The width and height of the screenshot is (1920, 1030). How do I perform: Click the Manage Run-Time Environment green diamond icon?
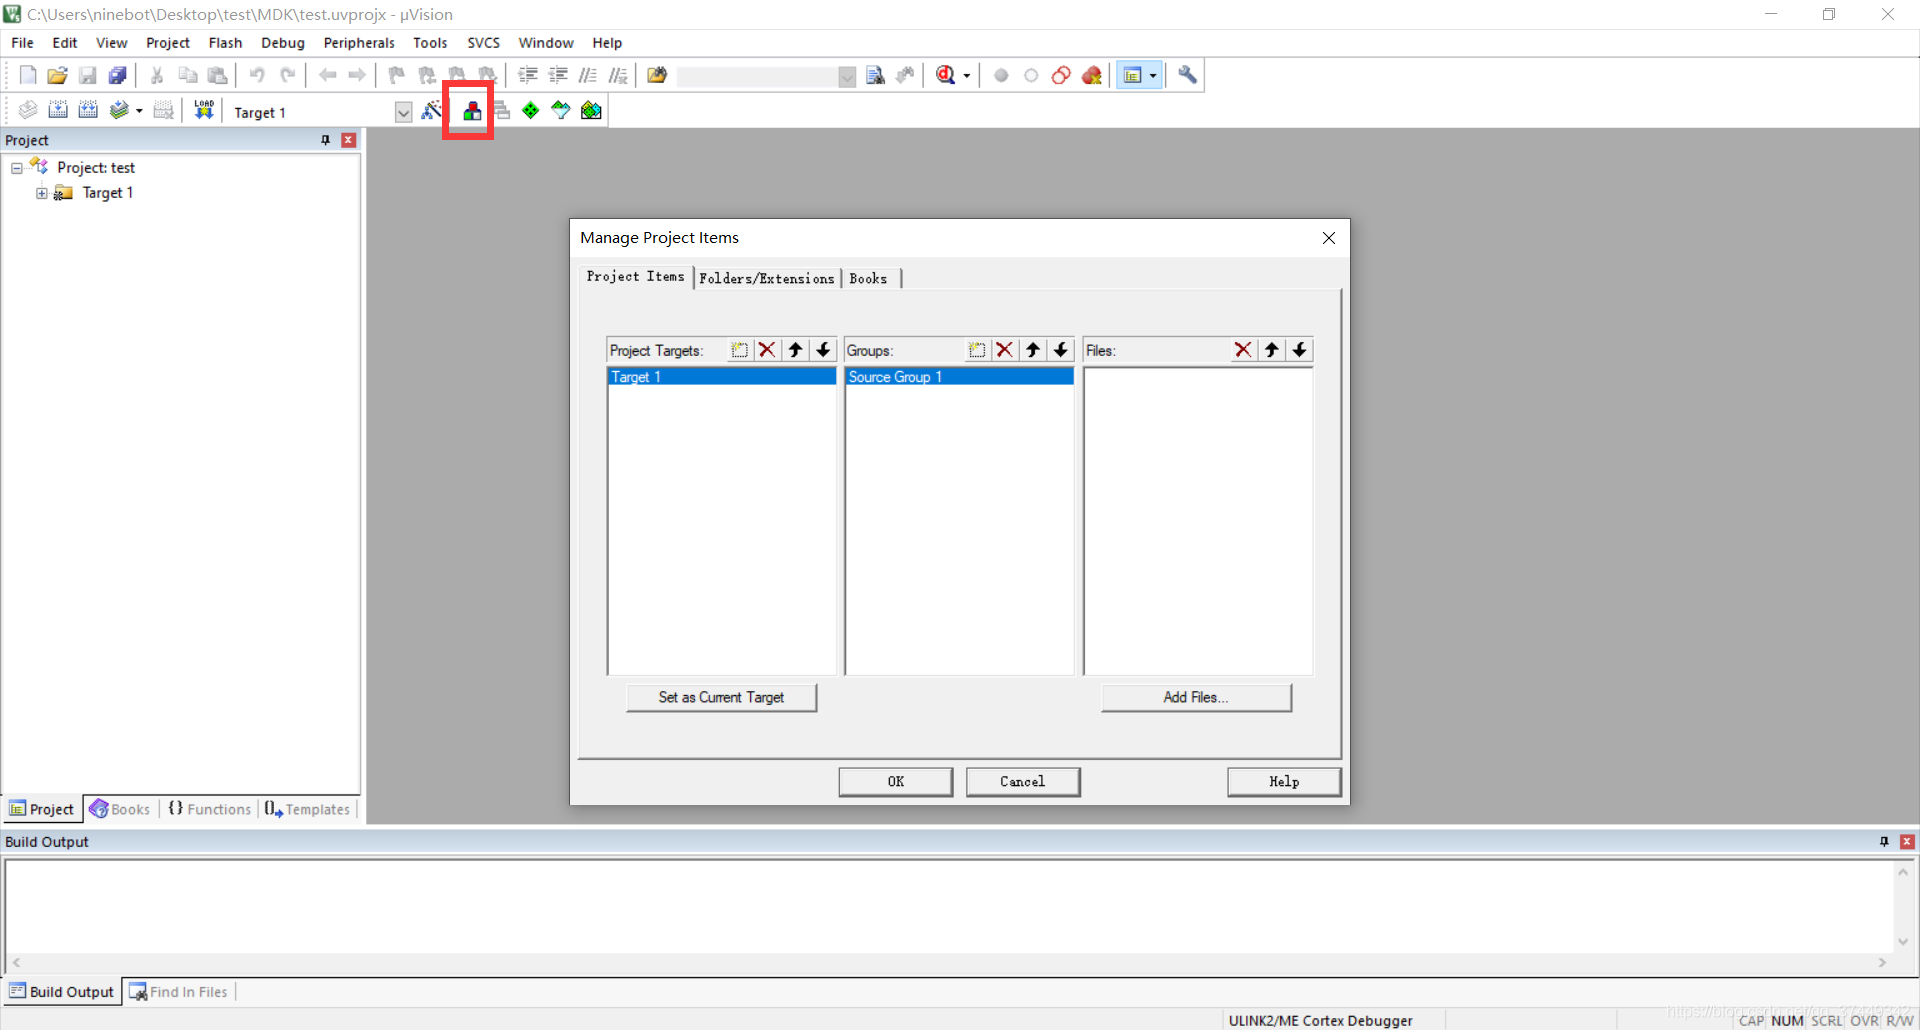pos(530,110)
